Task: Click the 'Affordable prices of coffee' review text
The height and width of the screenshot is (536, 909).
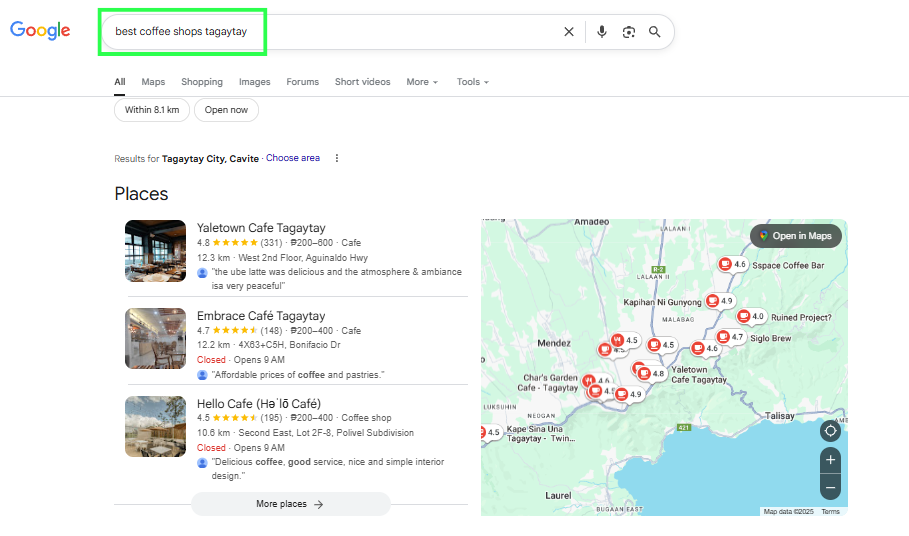Action: 297,375
